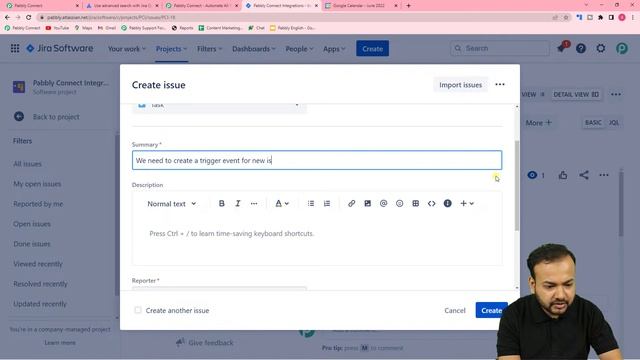This screenshot has width=640, height=360.
Task: Insert an emoji
Action: (x=400, y=203)
